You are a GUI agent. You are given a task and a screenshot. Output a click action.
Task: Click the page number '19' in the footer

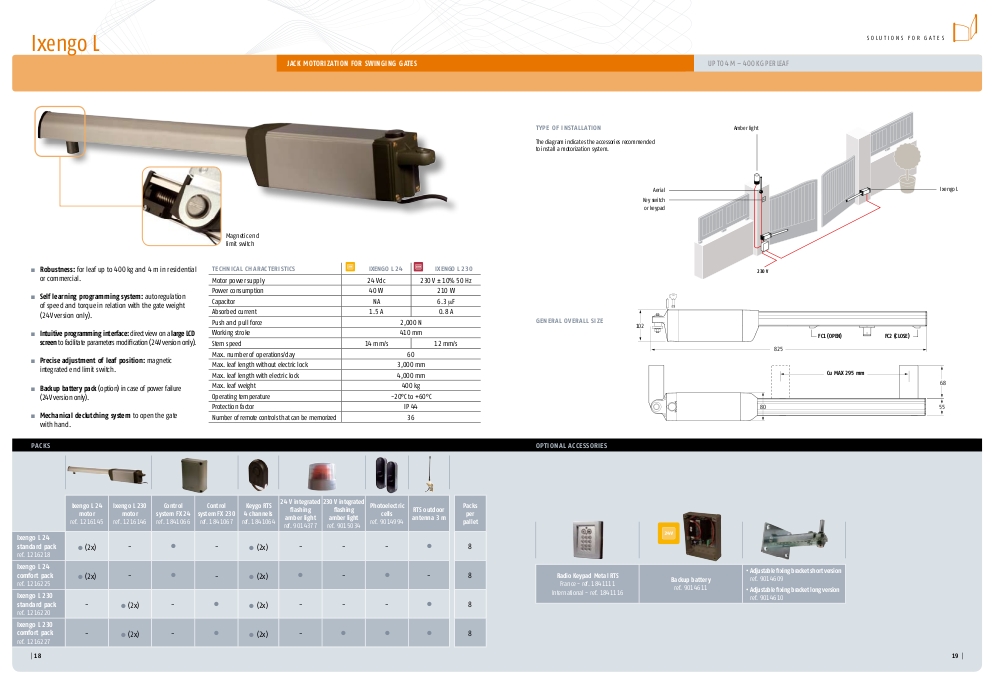[x=954, y=656]
